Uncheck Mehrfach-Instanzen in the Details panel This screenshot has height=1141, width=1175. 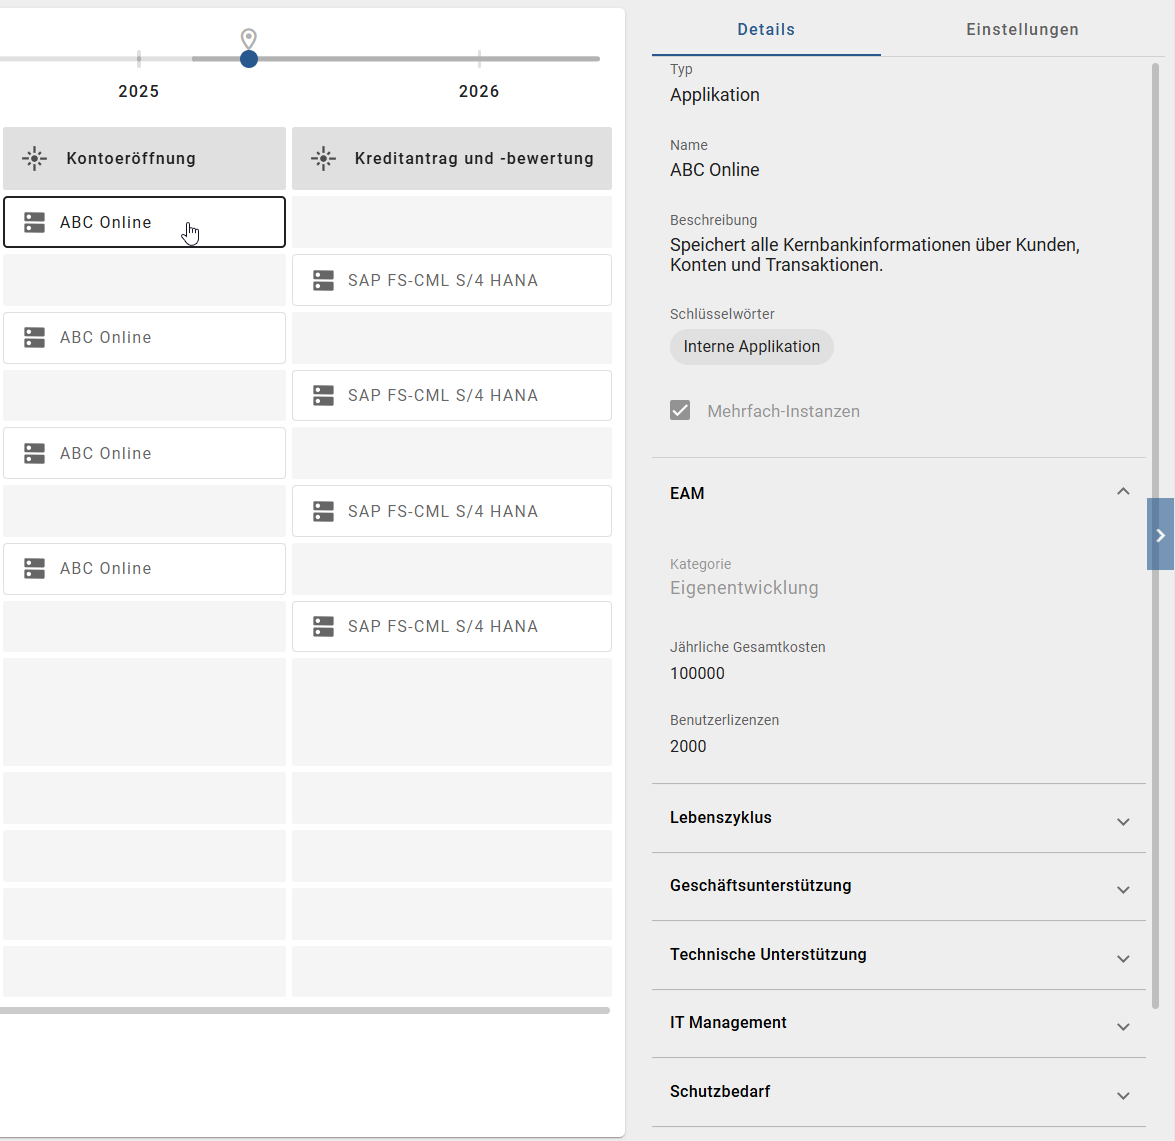680,410
